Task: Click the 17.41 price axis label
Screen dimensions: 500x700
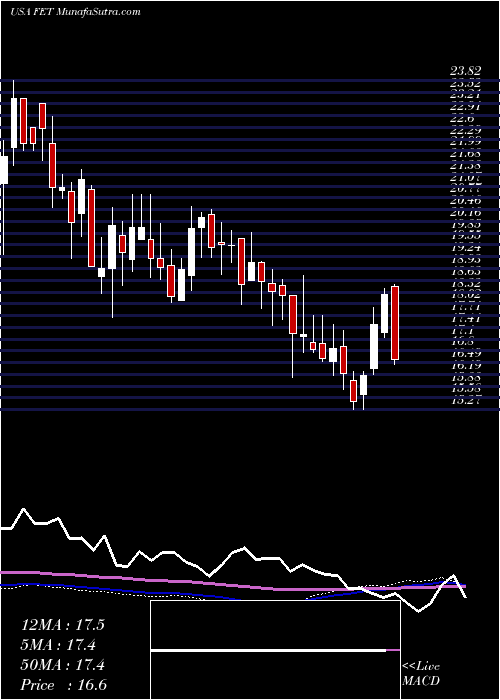Action: 466,318
